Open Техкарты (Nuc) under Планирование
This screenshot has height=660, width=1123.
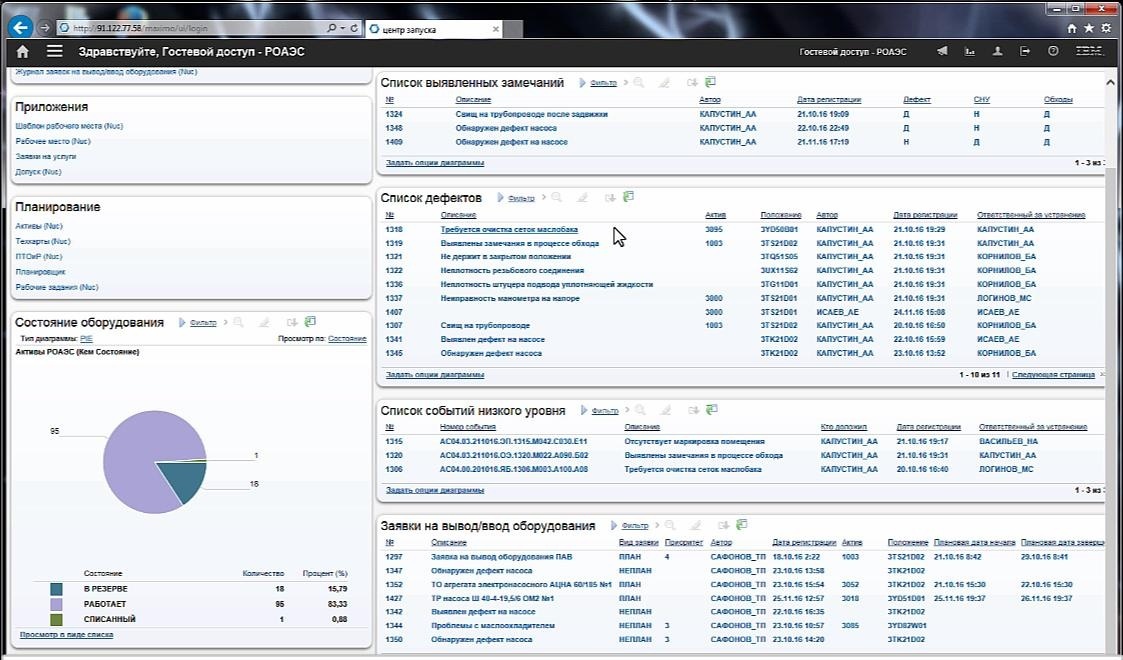tap(43, 241)
